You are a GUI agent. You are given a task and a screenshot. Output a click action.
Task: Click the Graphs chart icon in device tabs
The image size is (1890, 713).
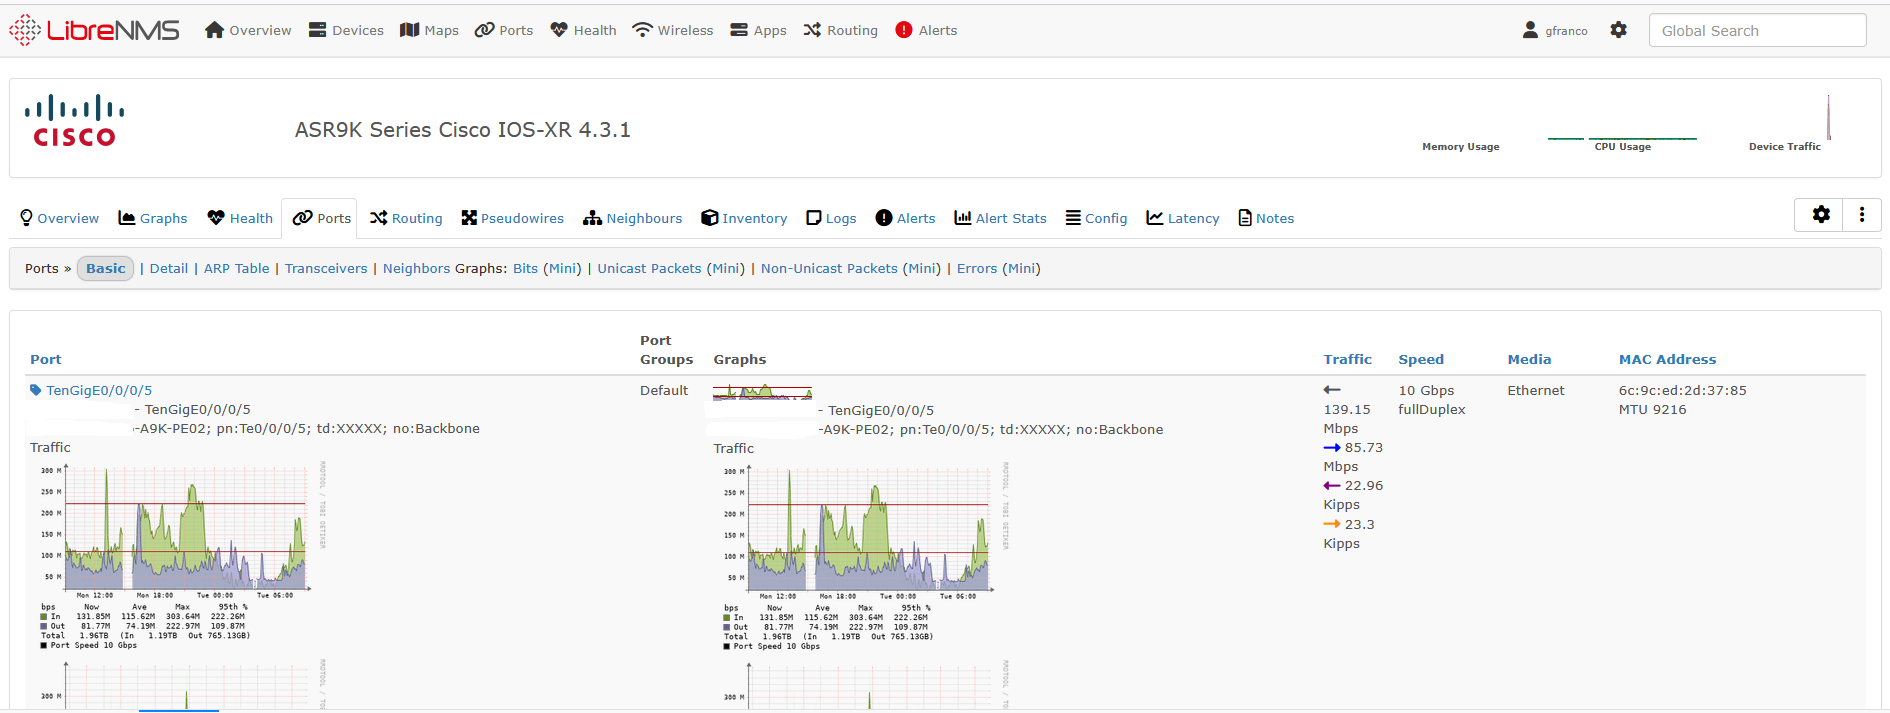tap(127, 218)
